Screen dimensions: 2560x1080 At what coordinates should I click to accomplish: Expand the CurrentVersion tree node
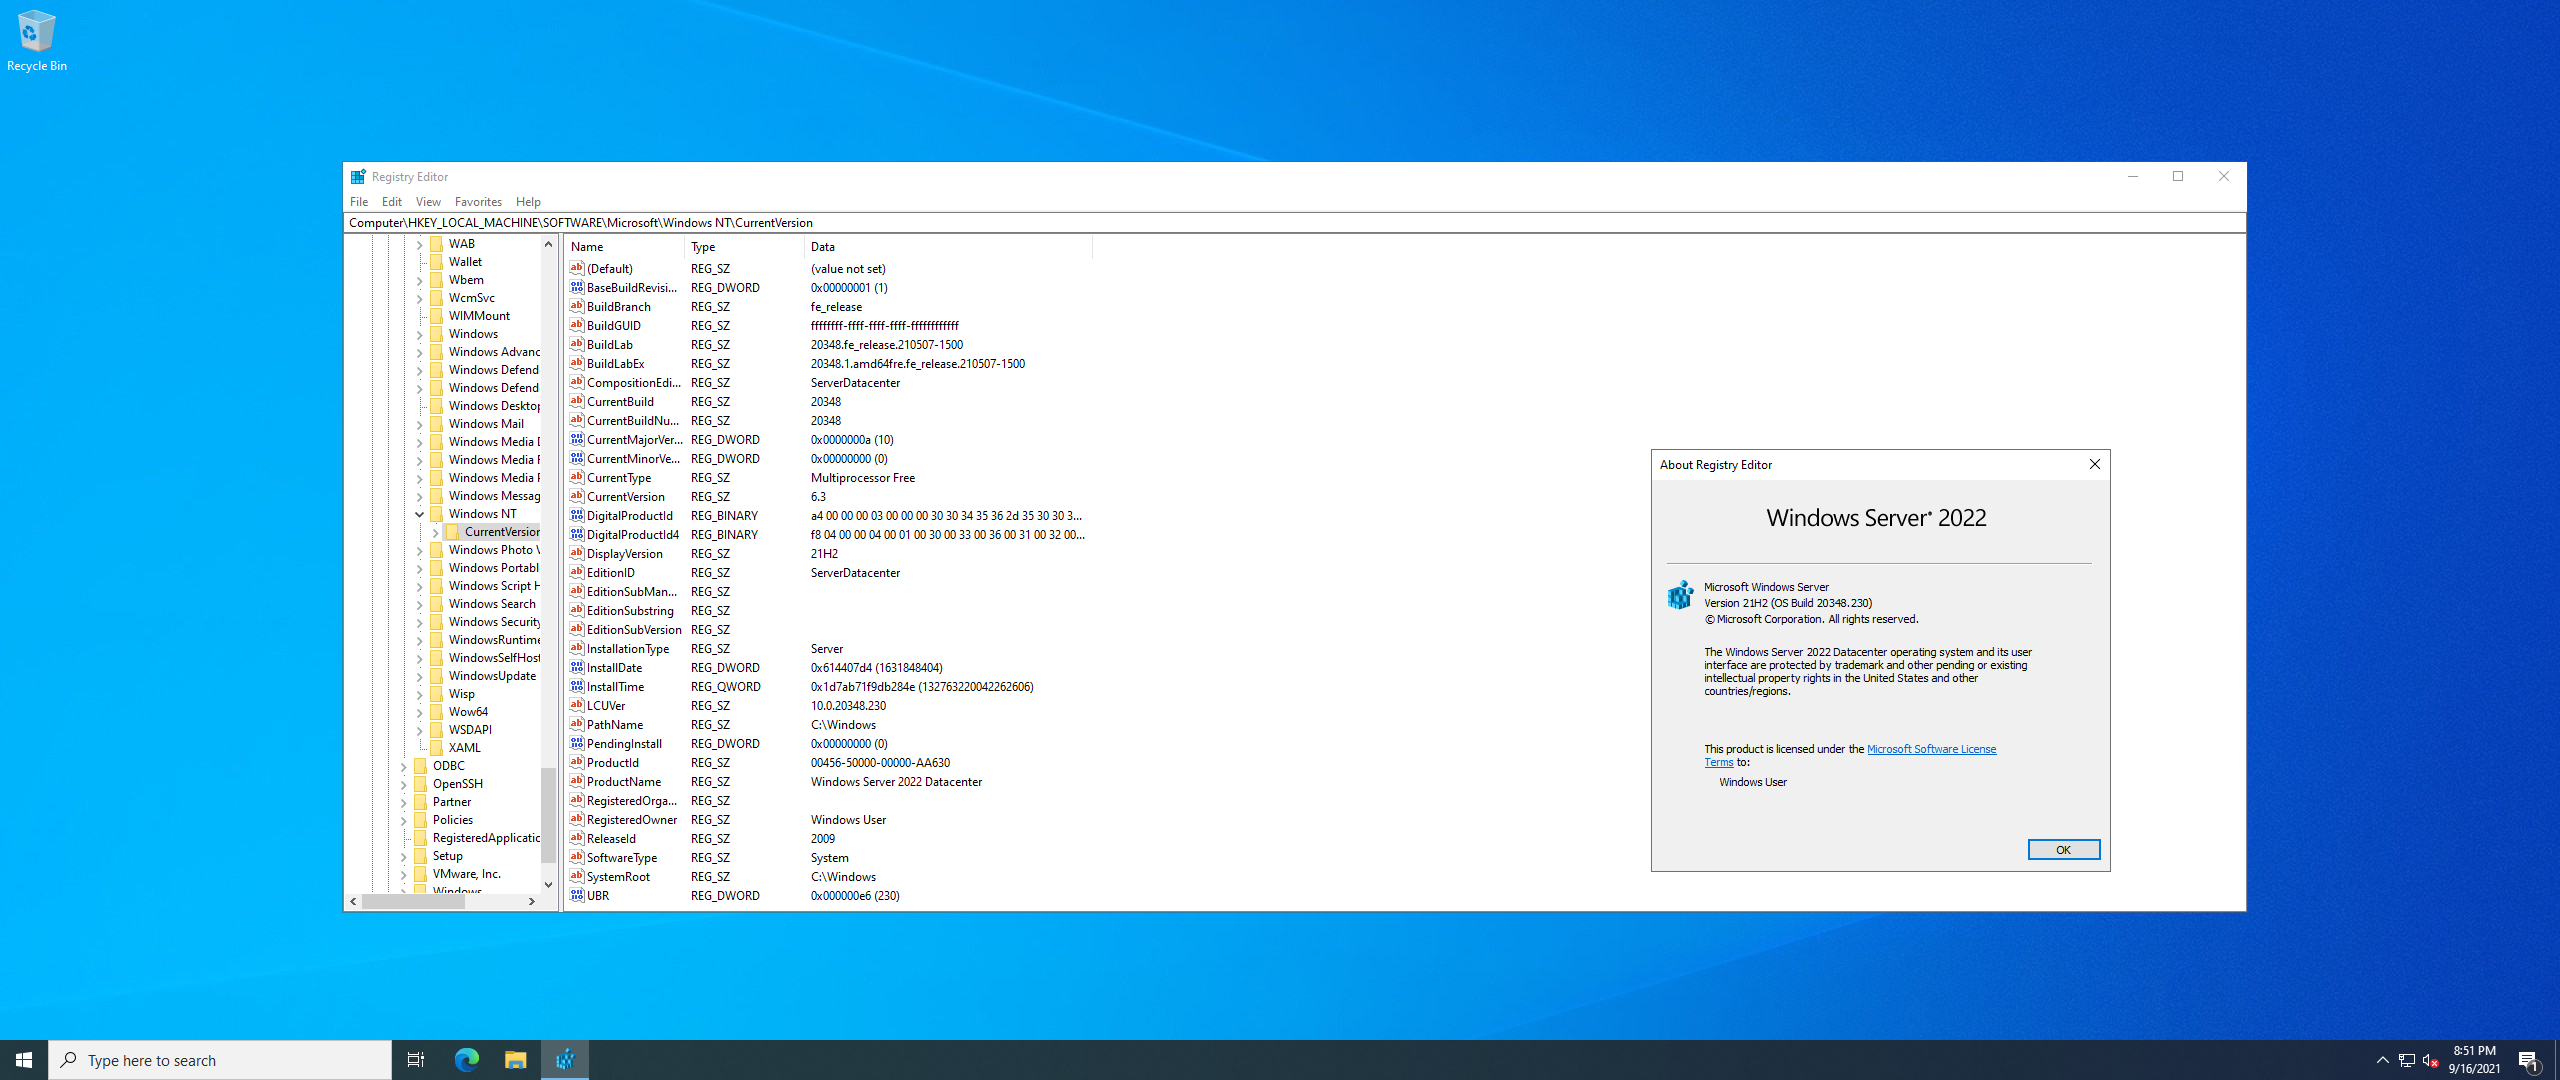pyautogui.click(x=435, y=532)
